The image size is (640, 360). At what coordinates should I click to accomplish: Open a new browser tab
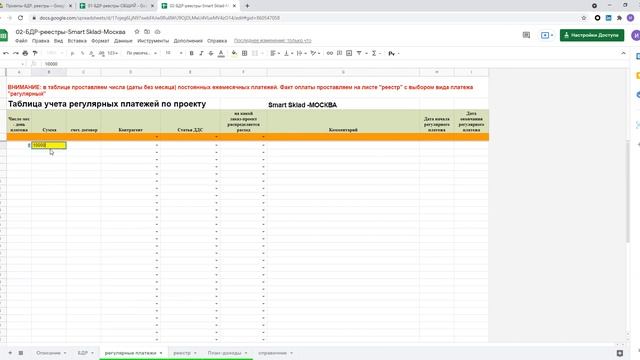[247, 6]
